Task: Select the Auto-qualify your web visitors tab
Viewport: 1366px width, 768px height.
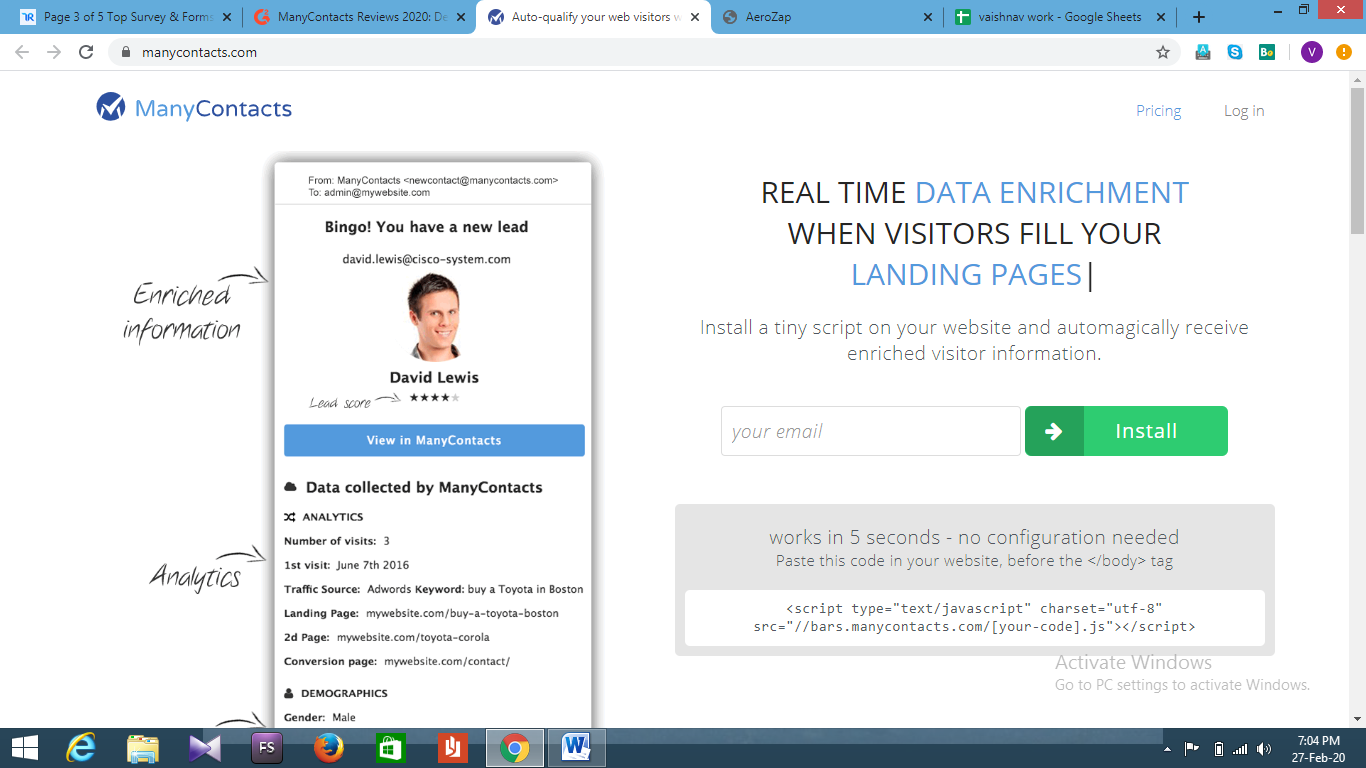Action: click(594, 17)
